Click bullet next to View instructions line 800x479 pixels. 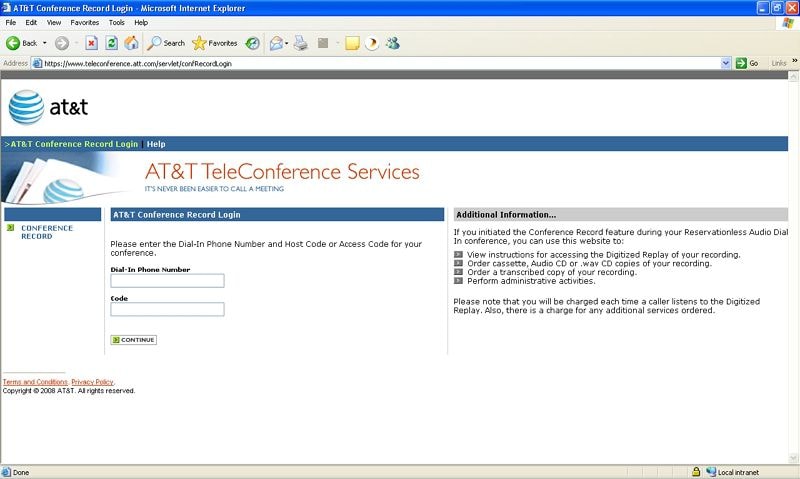[458, 254]
